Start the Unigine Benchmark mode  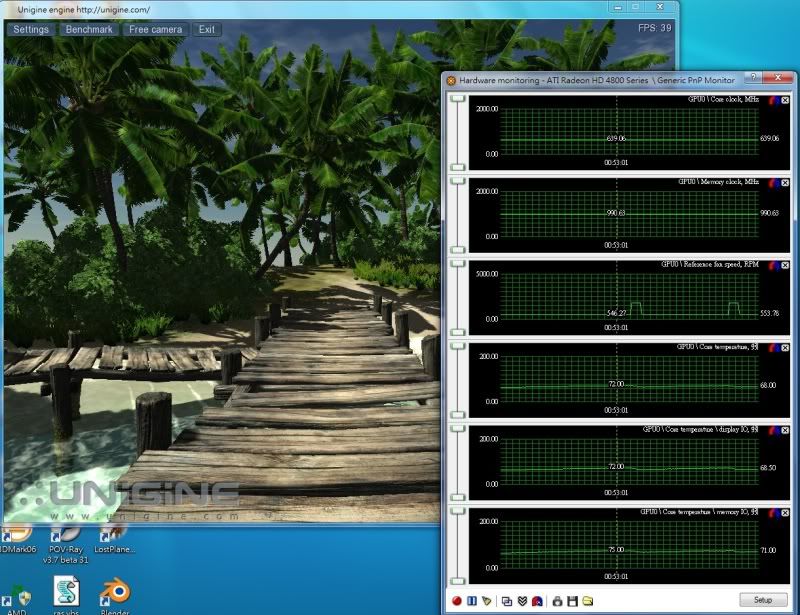coord(90,29)
